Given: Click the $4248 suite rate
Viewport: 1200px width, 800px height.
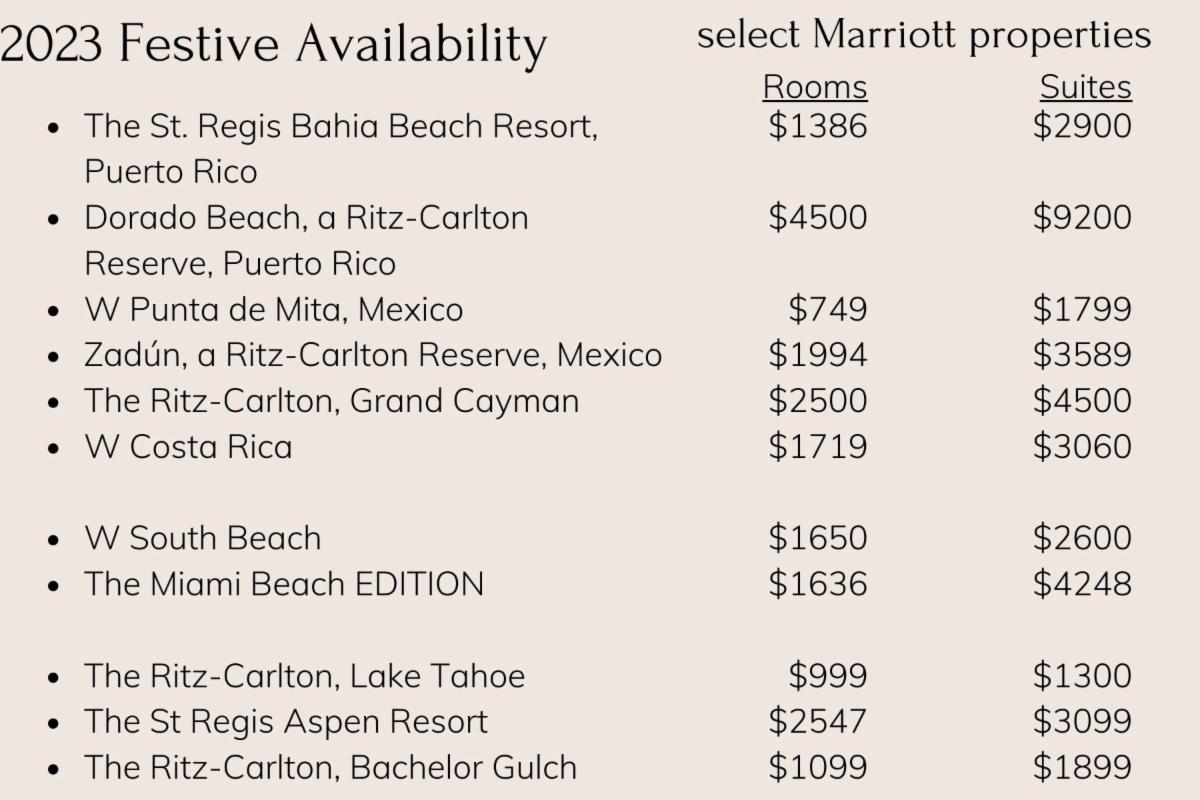Looking at the screenshot, I should [1082, 584].
